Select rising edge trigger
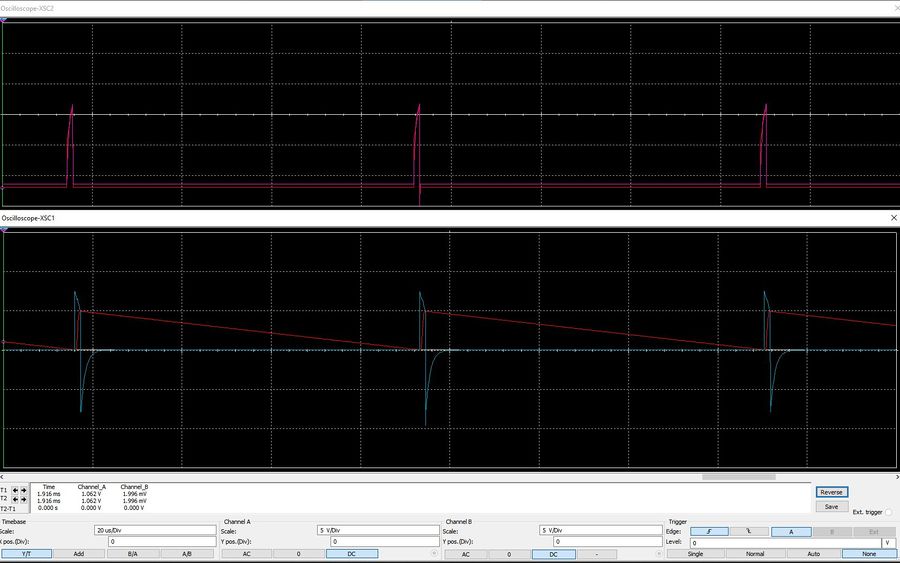This screenshot has height=563, width=900. pyautogui.click(x=709, y=531)
